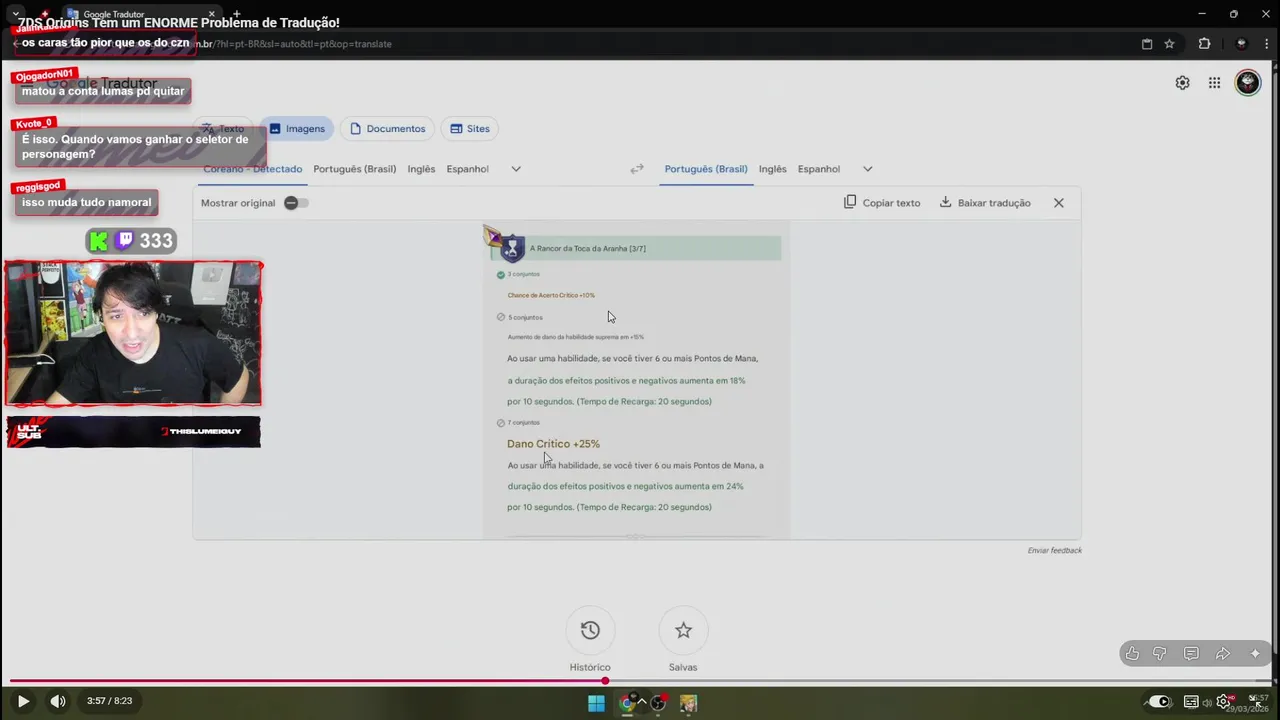
Task: Click the 'Dano Crítico +25%' text
Action: point(553,444)
